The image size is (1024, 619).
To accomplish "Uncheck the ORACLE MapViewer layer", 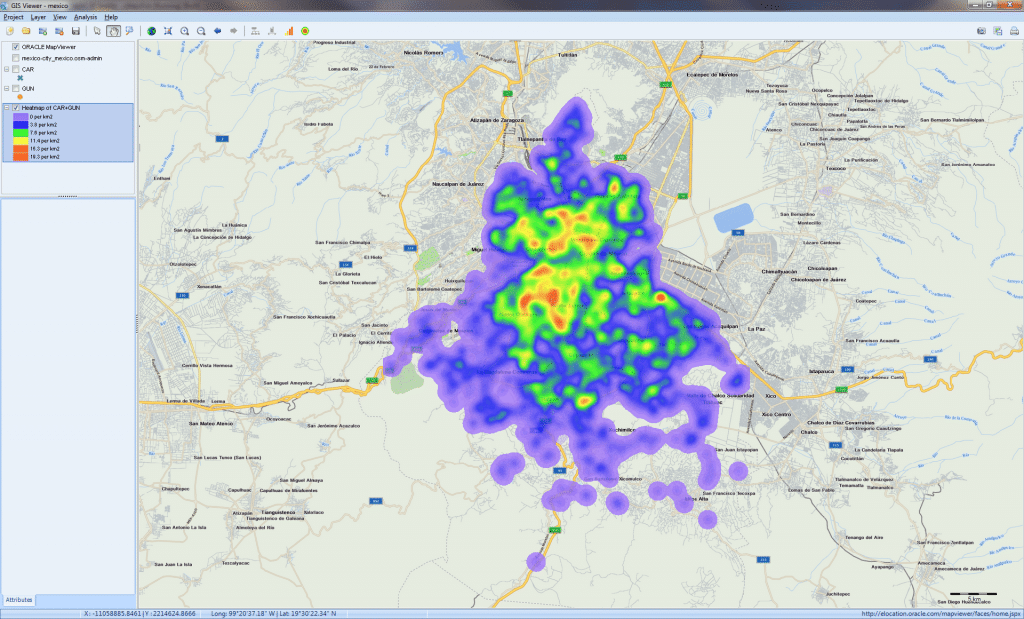I will [15, 47].
